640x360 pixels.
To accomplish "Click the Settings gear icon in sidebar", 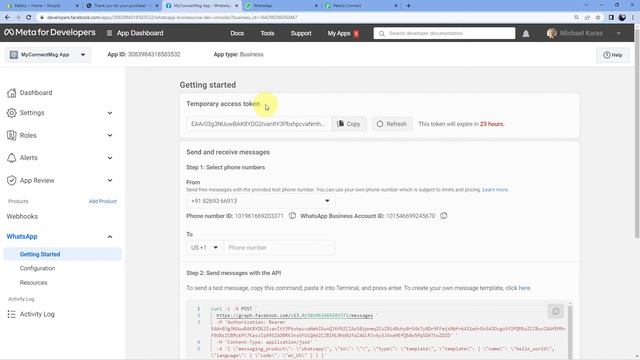I will (12, 113).
